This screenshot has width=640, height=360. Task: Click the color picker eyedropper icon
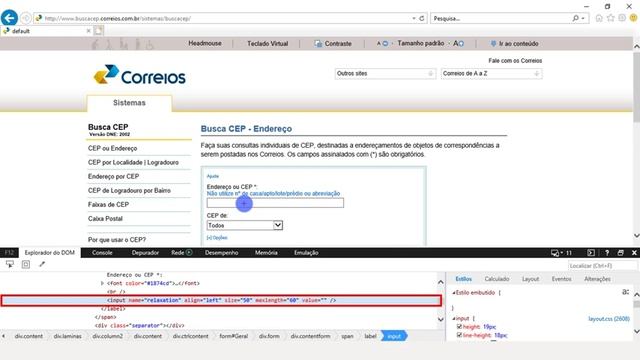(x=42, y=264)
